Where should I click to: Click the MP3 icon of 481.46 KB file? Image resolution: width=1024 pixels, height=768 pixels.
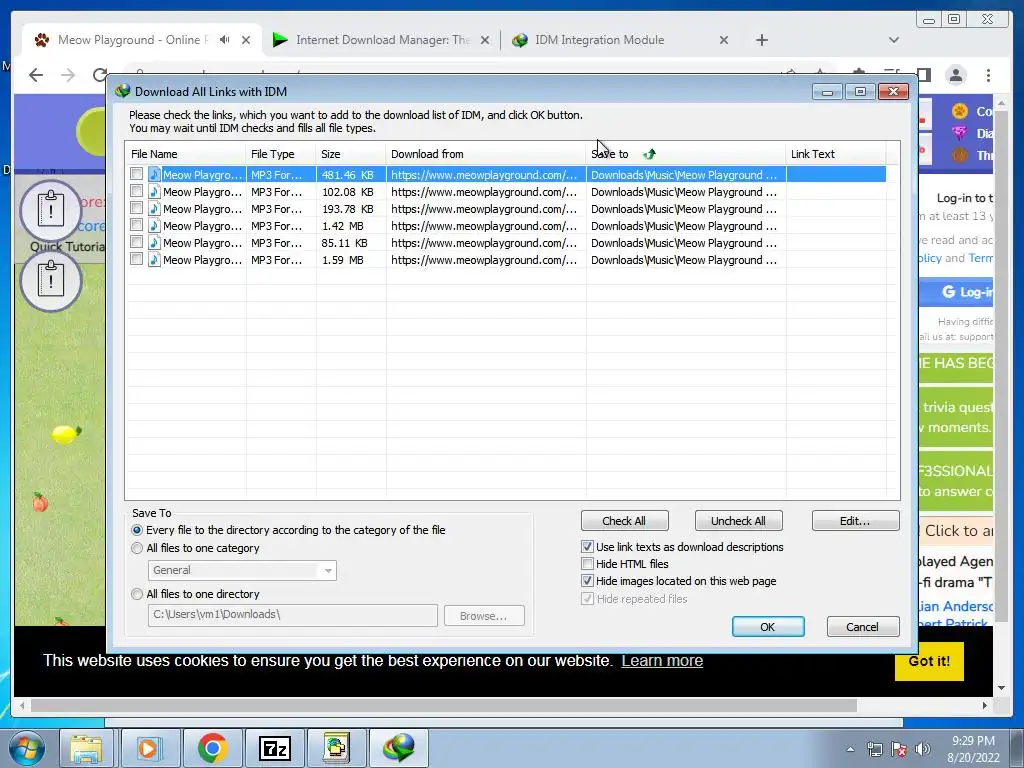coord(154,174)
